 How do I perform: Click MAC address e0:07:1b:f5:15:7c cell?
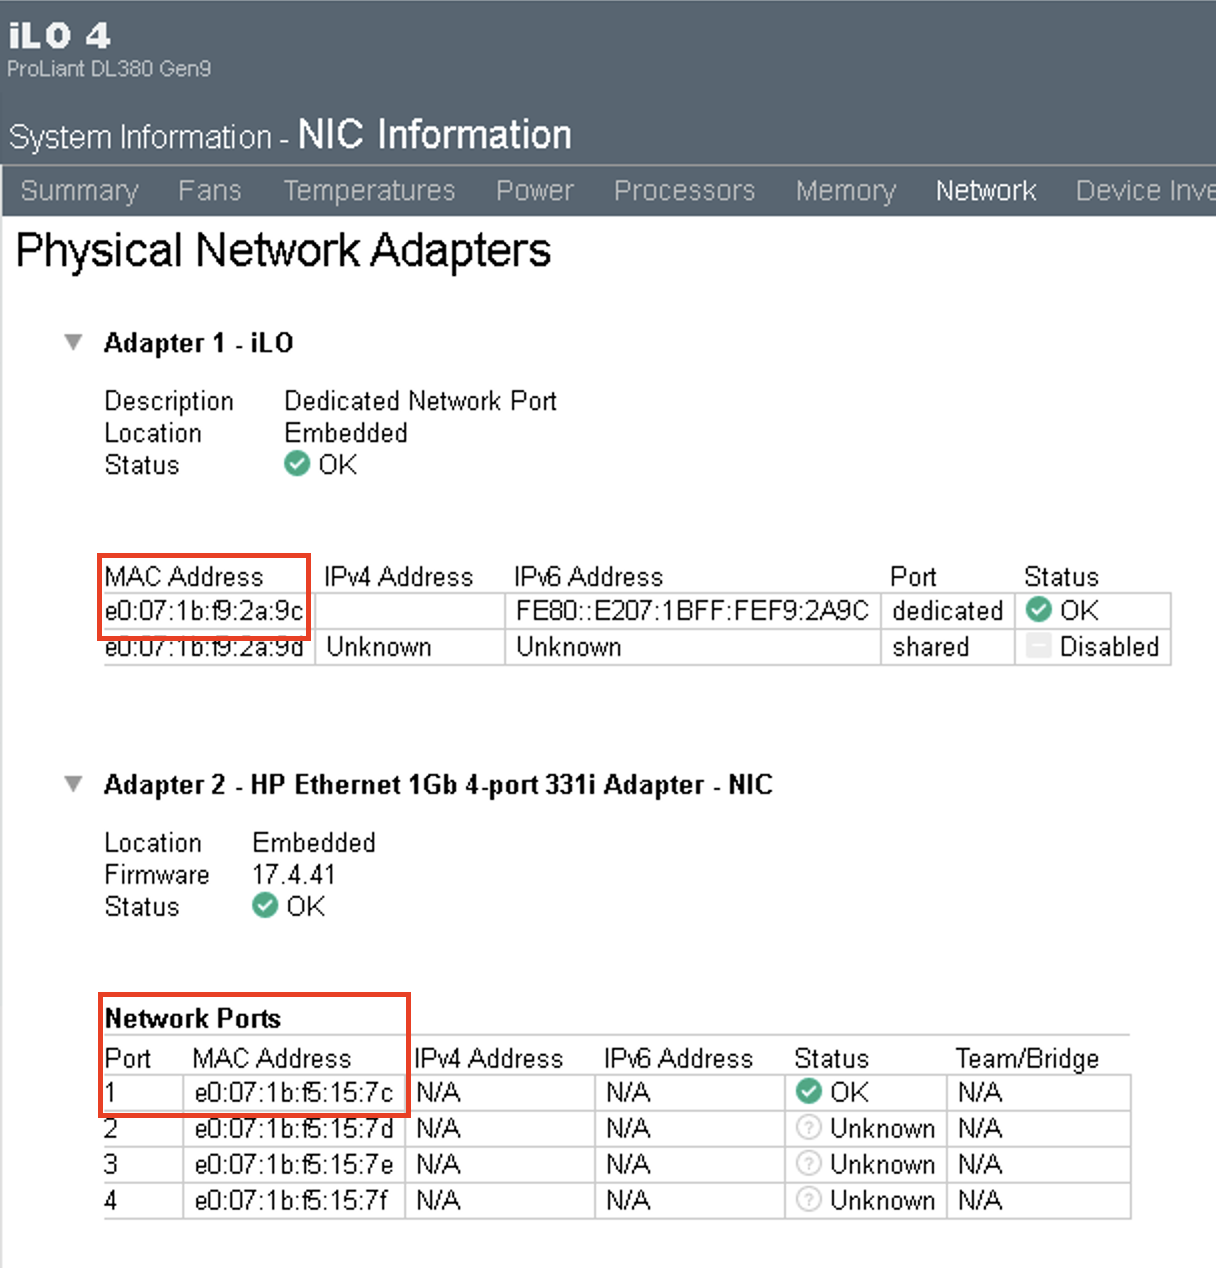point(294,1093)
